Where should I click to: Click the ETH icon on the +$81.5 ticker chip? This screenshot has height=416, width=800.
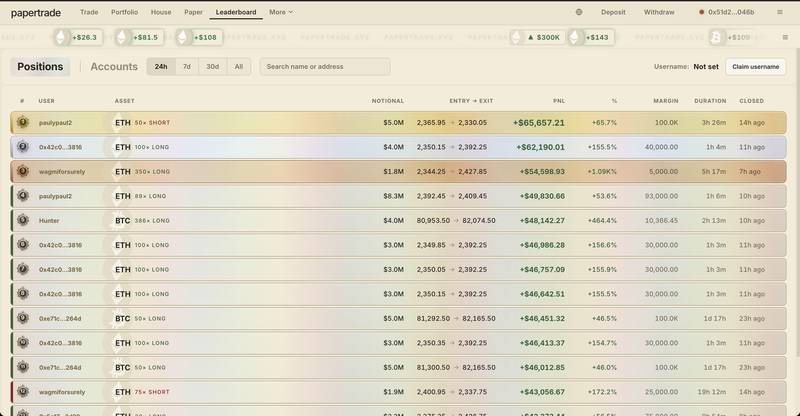point(122,37)
